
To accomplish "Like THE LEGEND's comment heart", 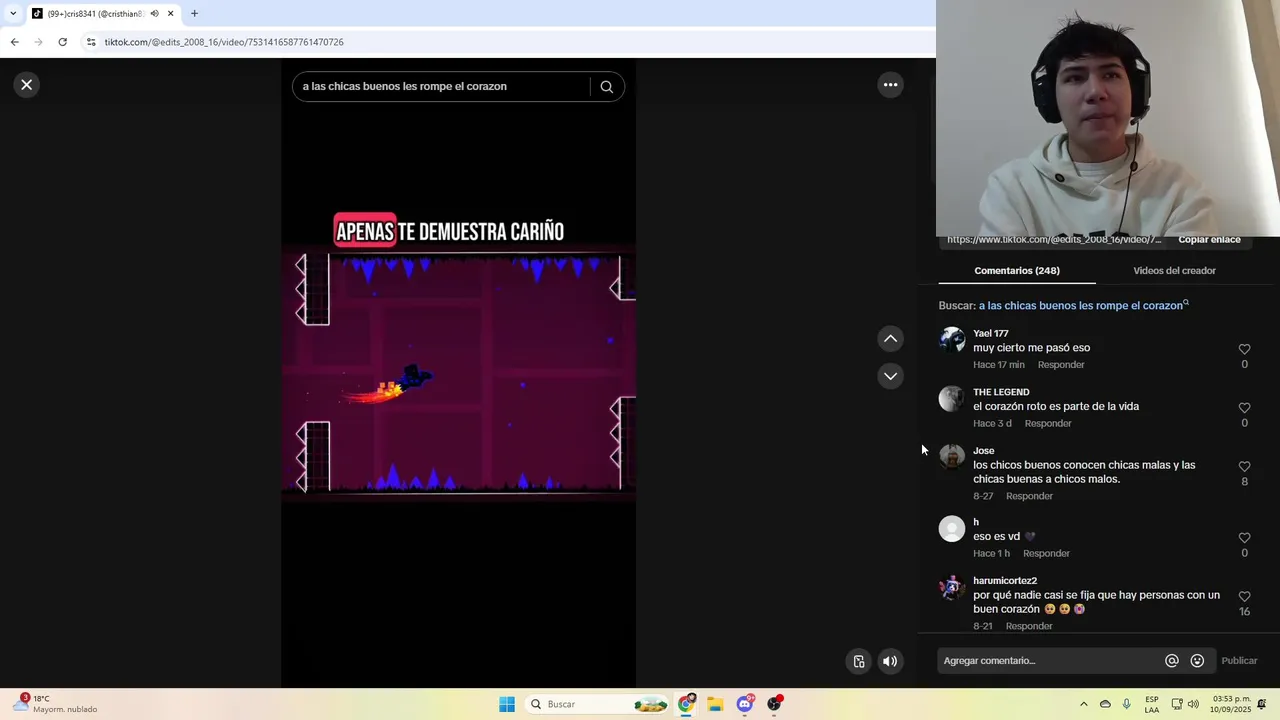I will click(x=1244, y=408).
